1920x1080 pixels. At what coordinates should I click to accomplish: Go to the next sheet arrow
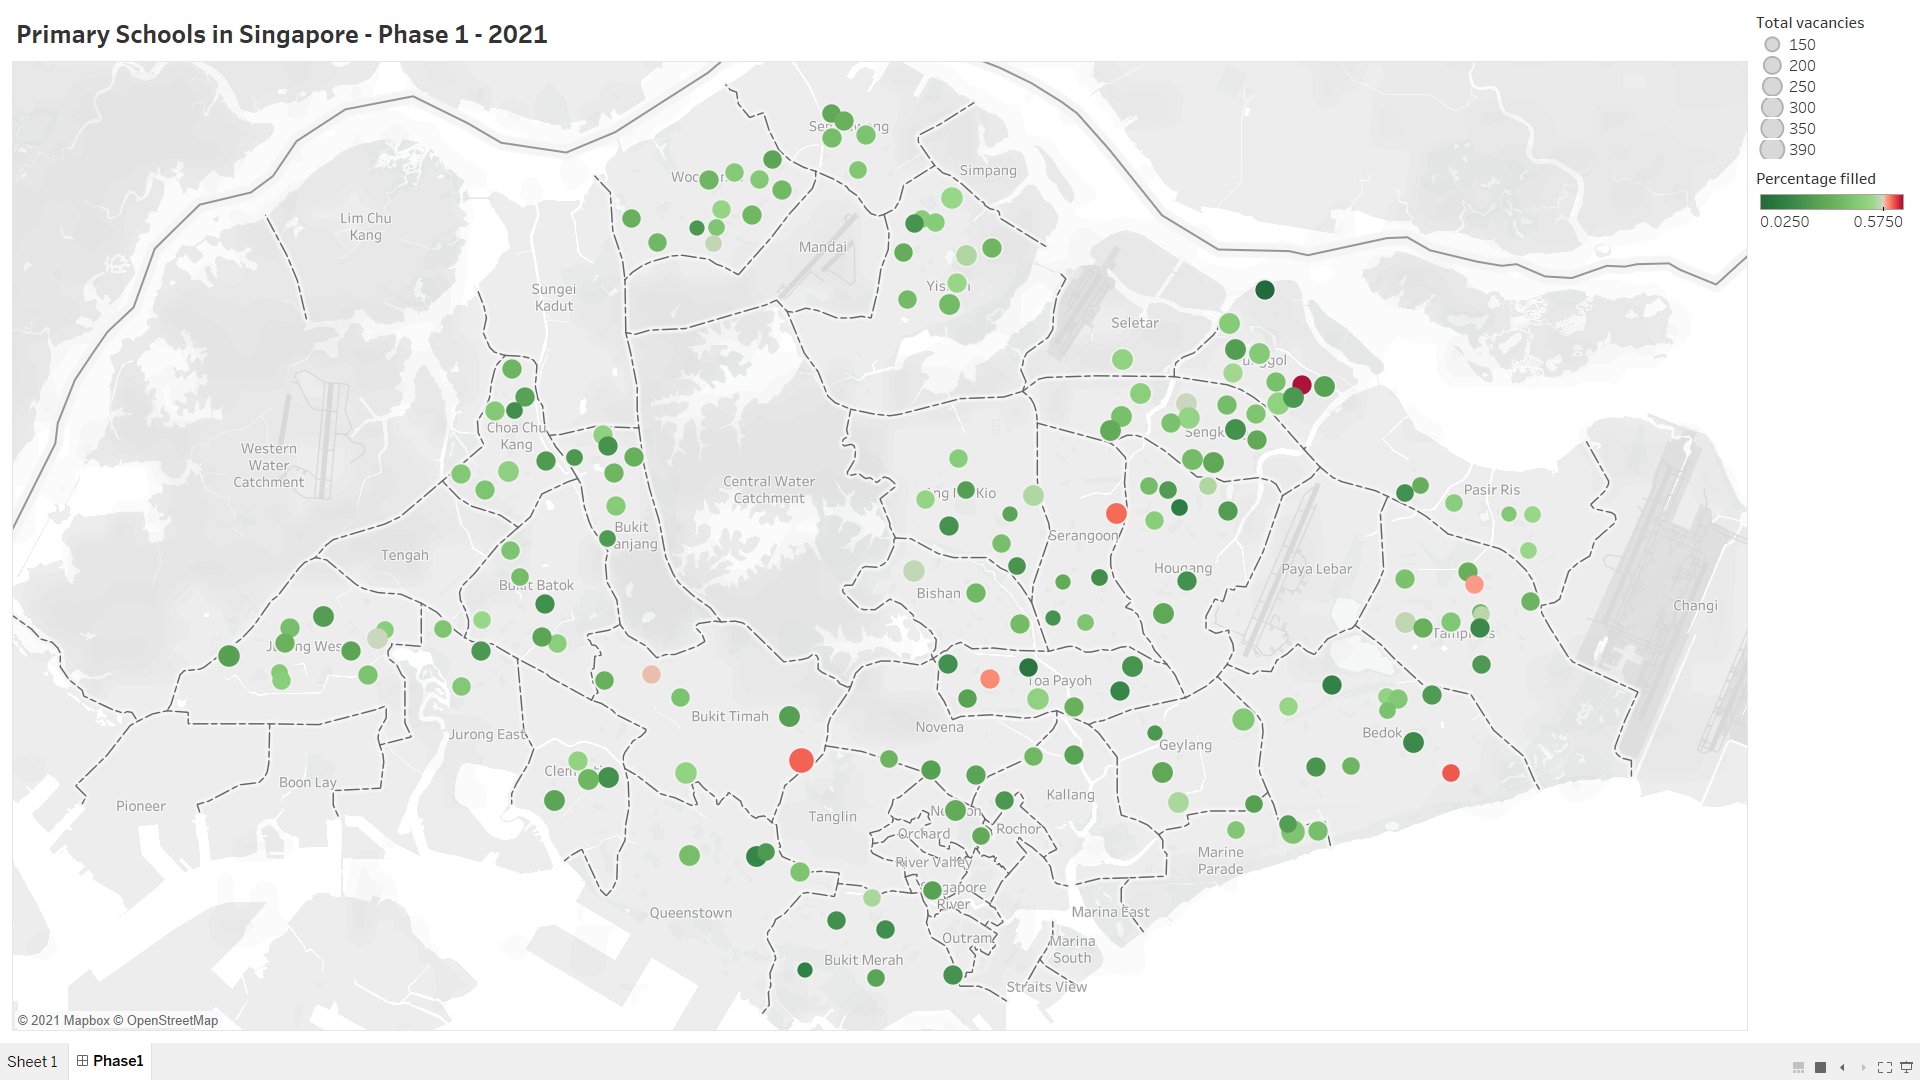1863,1067
